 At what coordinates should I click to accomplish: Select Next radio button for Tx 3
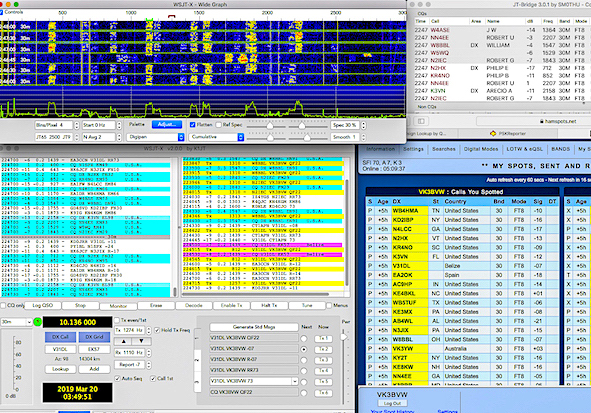click(304, 360)
